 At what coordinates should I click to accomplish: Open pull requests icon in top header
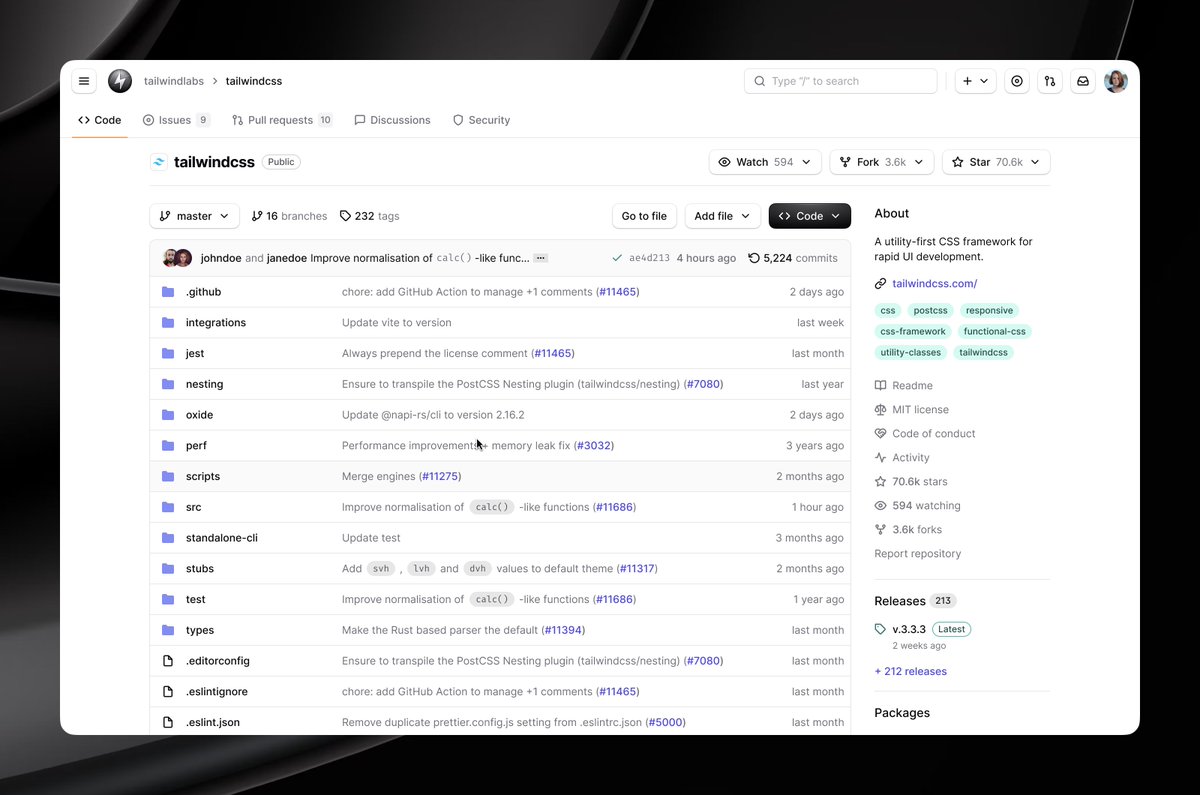[1049, 81]
